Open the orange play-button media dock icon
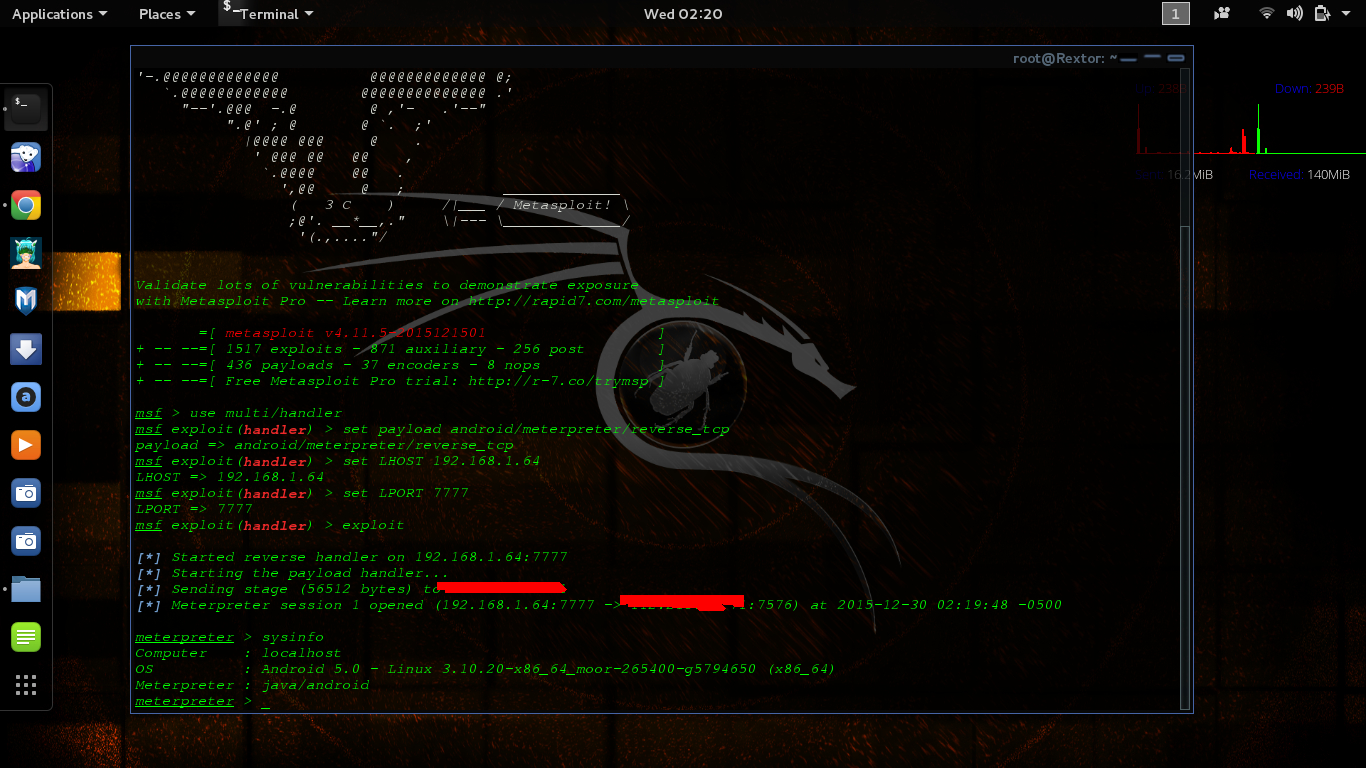1366x768 pixels. tap(26, 445)
